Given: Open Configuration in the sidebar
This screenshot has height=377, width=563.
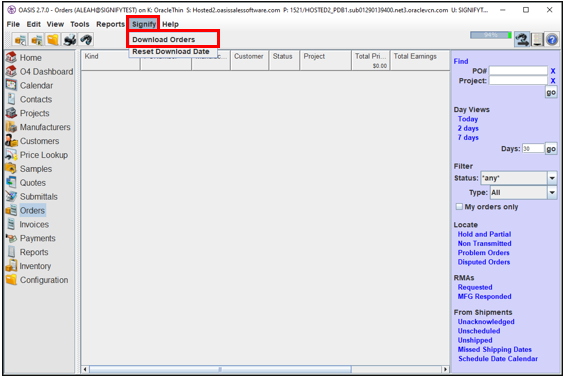Looking at the screenshot, I should pyautogui.click(x=37, y=280).
